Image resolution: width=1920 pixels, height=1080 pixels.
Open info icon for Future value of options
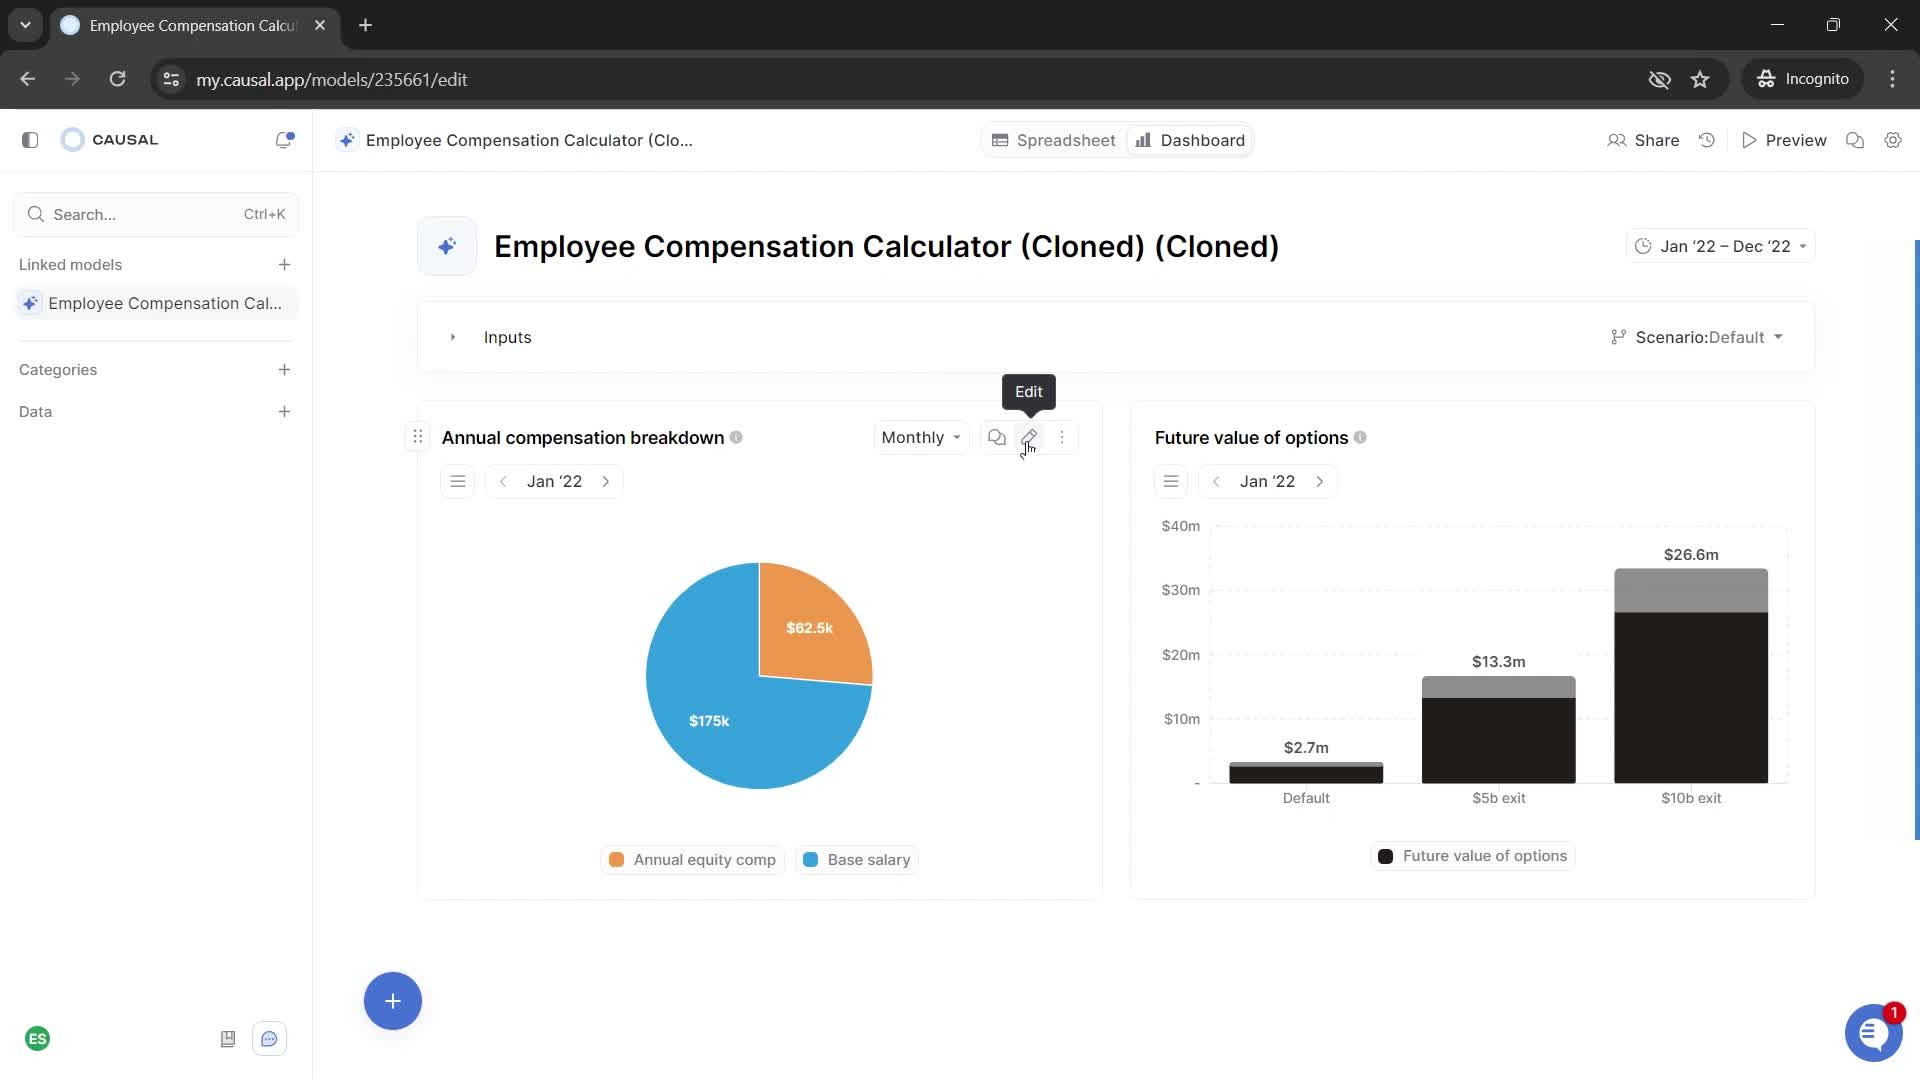(x=1360, y=437)
